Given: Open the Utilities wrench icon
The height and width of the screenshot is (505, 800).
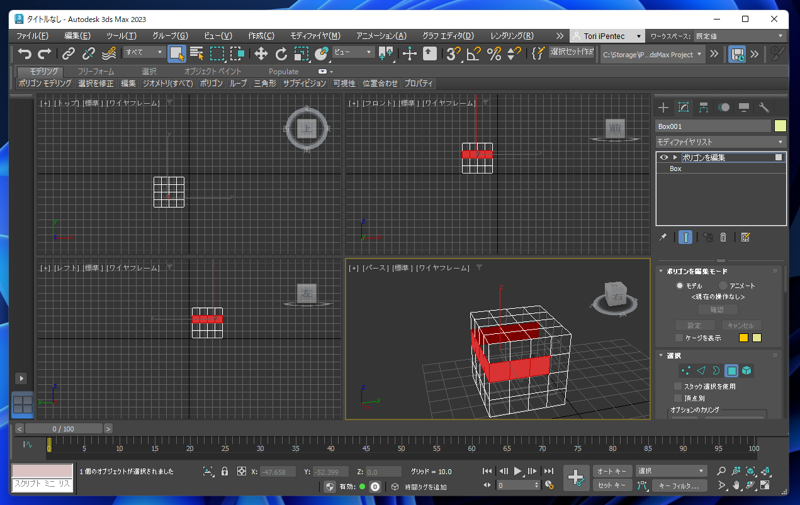Looking at the screenshot, I should point(764,107).
